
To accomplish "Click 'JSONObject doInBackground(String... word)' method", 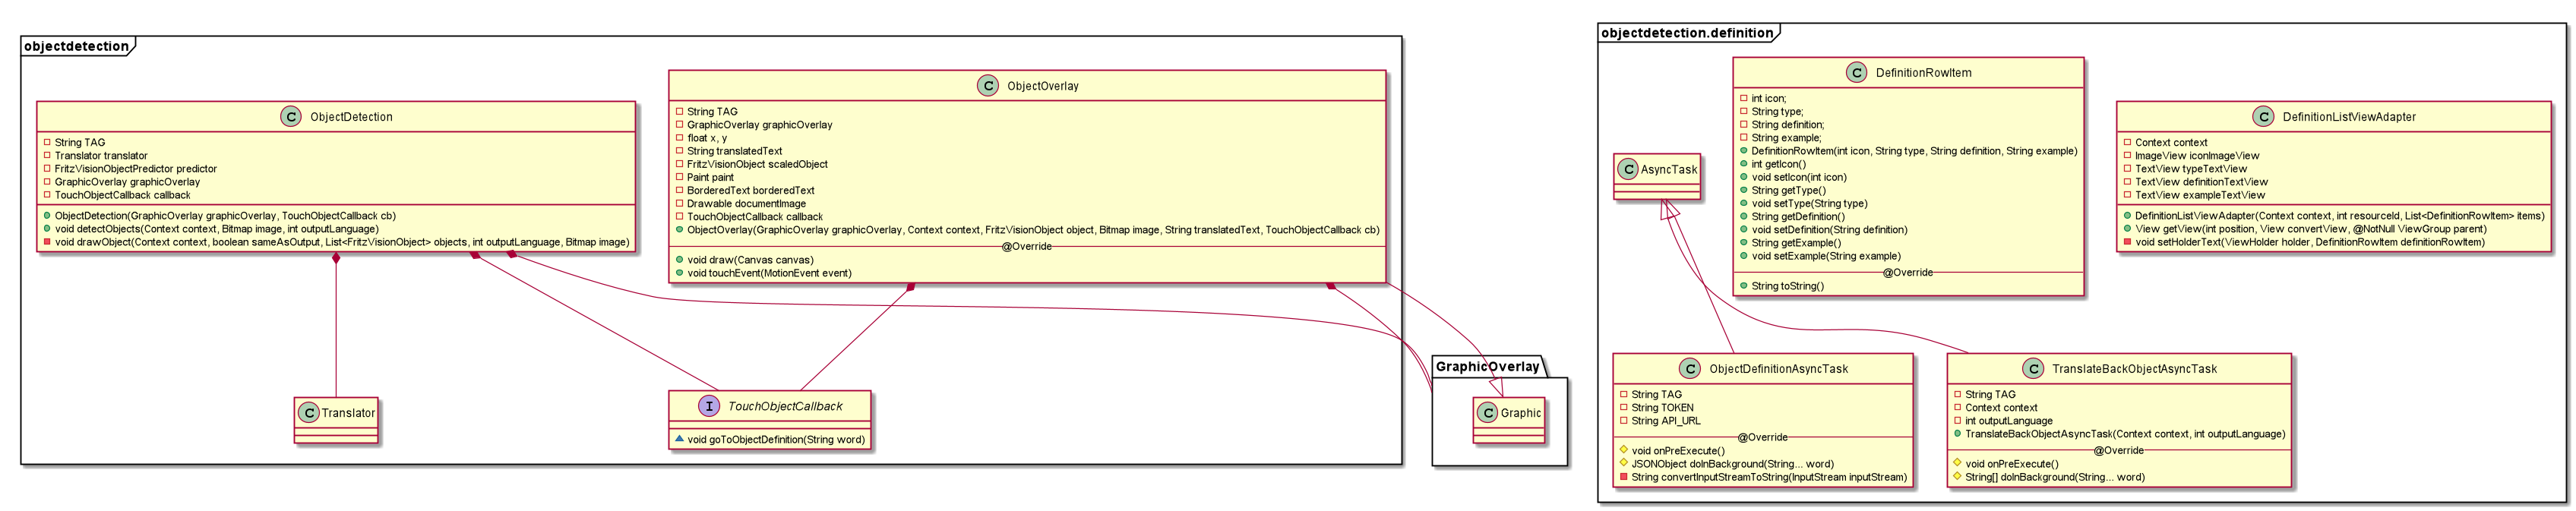I will tap(1733, 464).
